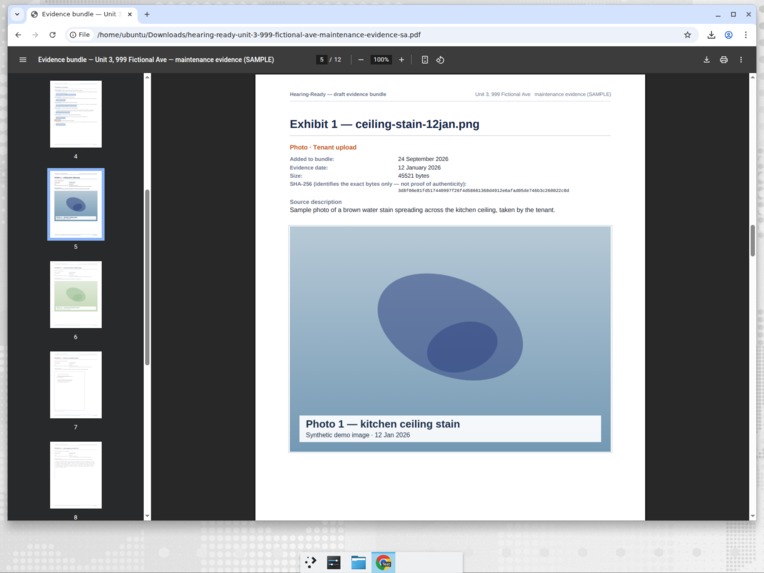Click thumbnail panel scrollbar handle
This screenshot has height=573, width=764.
pyautogui.click(x=147, y=277)
